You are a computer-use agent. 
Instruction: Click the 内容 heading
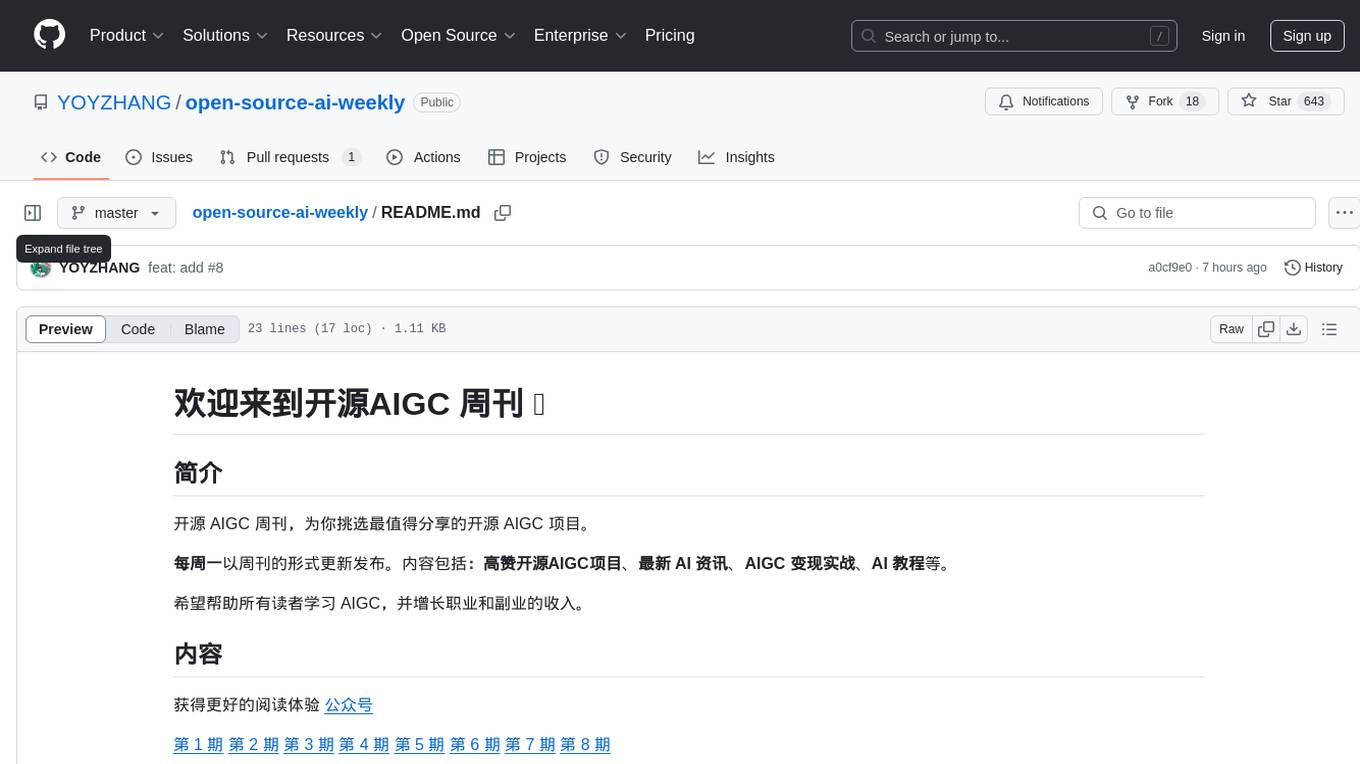click(x=198, y=654)
